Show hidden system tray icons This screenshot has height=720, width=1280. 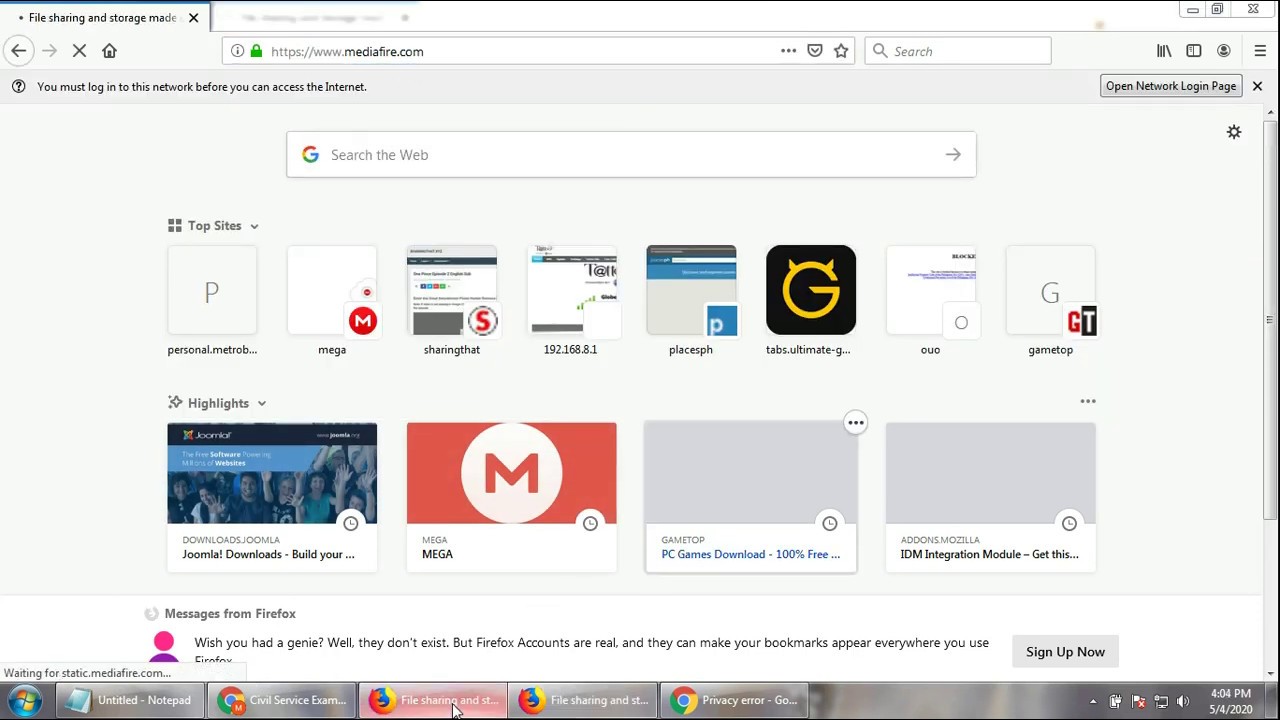(x=1092, y=701)
